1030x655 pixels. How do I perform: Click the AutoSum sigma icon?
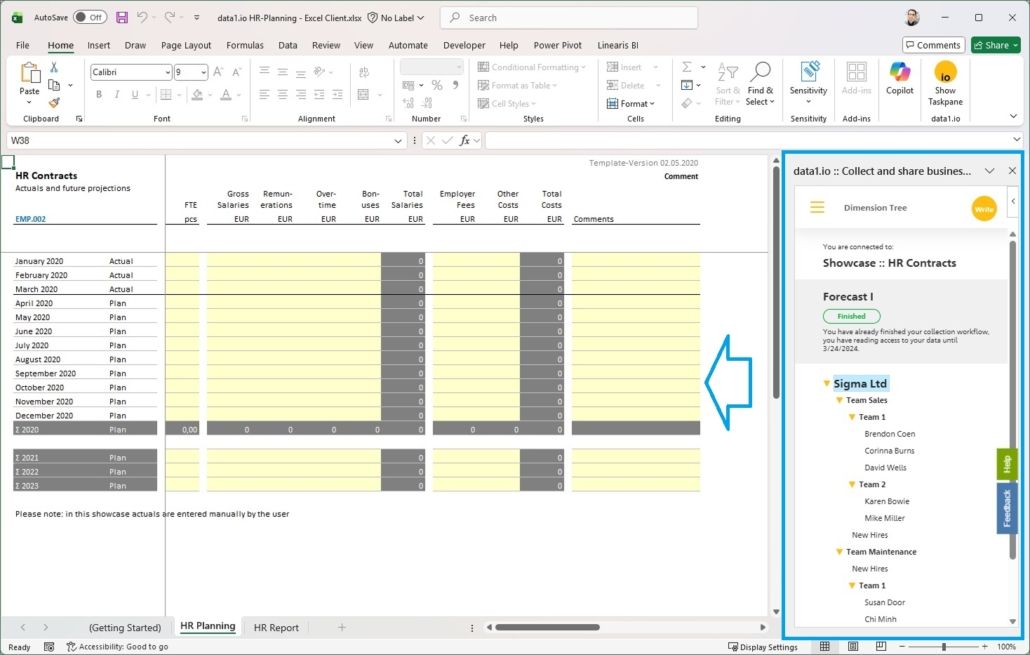point(687,67)
